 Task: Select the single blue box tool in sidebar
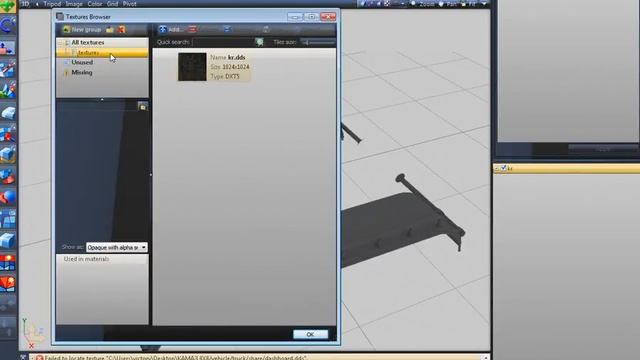click(8, 112)
